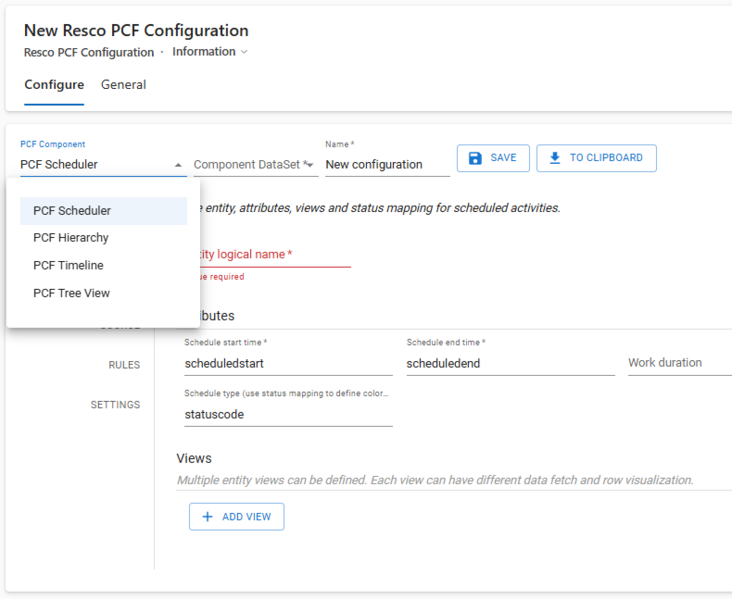
Task: Click the floppy disk icon in SAVE
Action: pyautogui.click(x=475, y=158)
